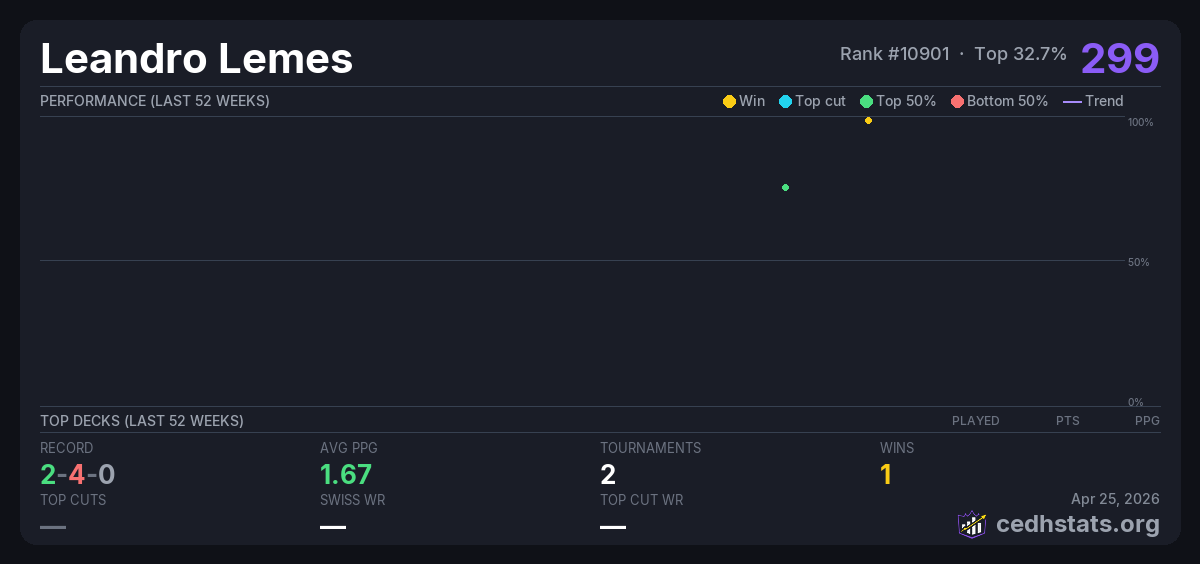Click the Rank #10901 text
The image size is (1200, 564).
pos(894,54)
